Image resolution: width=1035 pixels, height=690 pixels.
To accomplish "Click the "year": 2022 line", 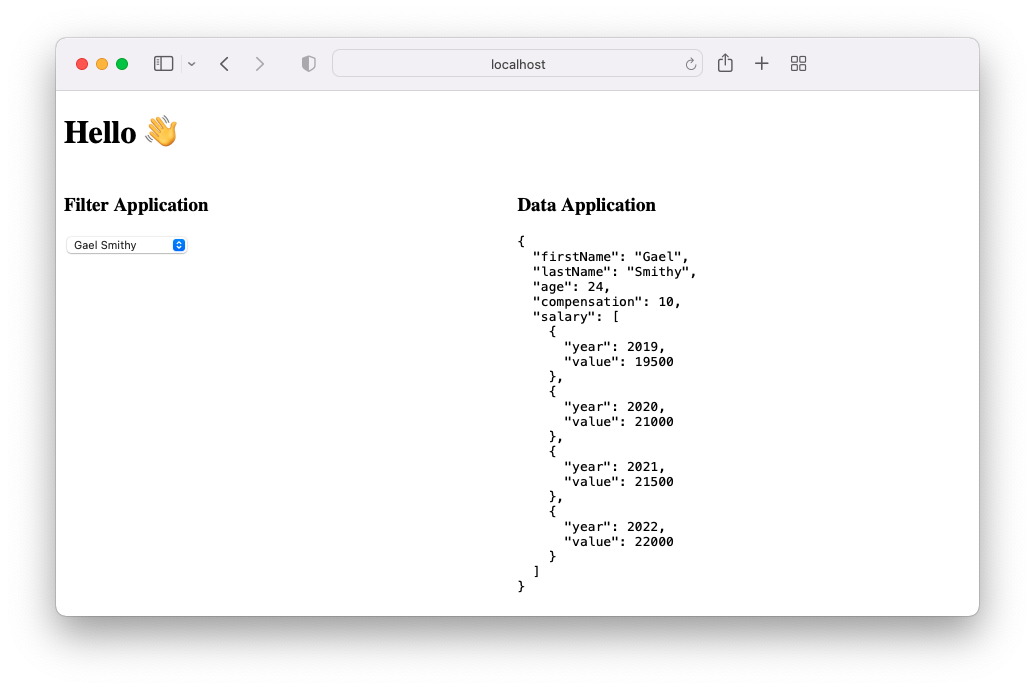I will [x=614, y=527].
